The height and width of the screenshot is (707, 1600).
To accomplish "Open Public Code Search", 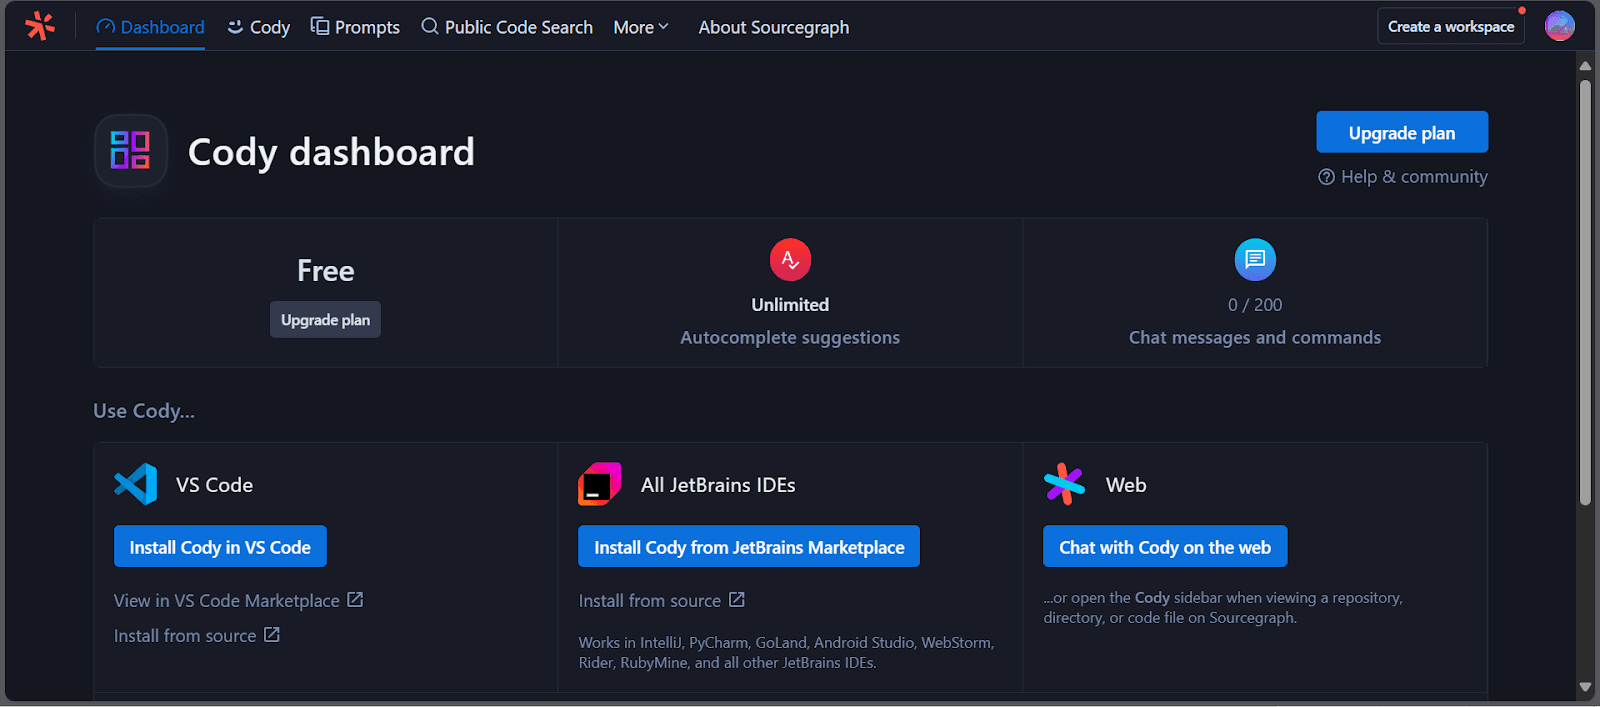I will pos(507,27).
